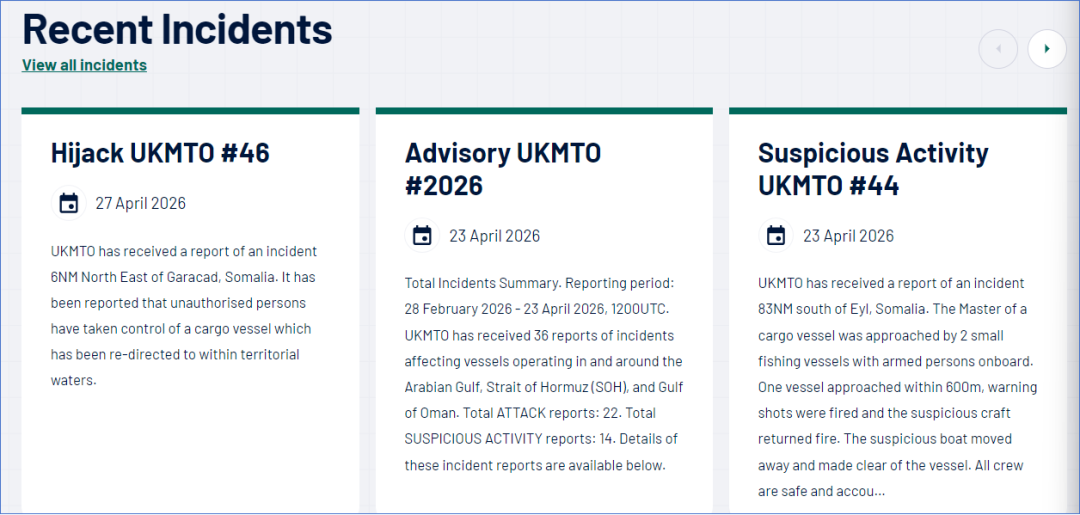1080x515 pixels.
Task: Select the Advisory card green top border
Action: coord(544,111)
